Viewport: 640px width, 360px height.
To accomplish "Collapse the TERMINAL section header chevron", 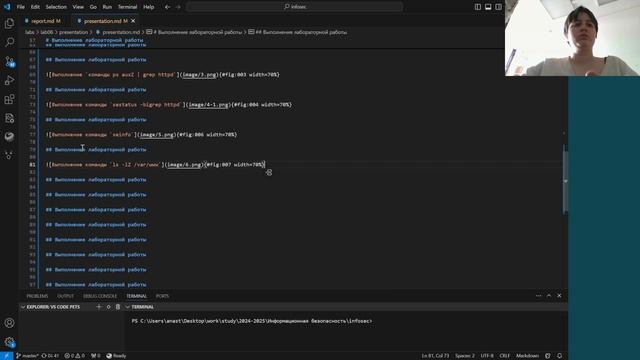I will click(128, 307).
